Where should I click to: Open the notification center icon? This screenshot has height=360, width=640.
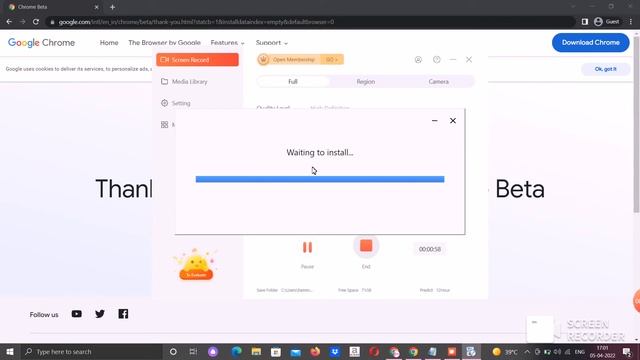[x=627, y=351]
